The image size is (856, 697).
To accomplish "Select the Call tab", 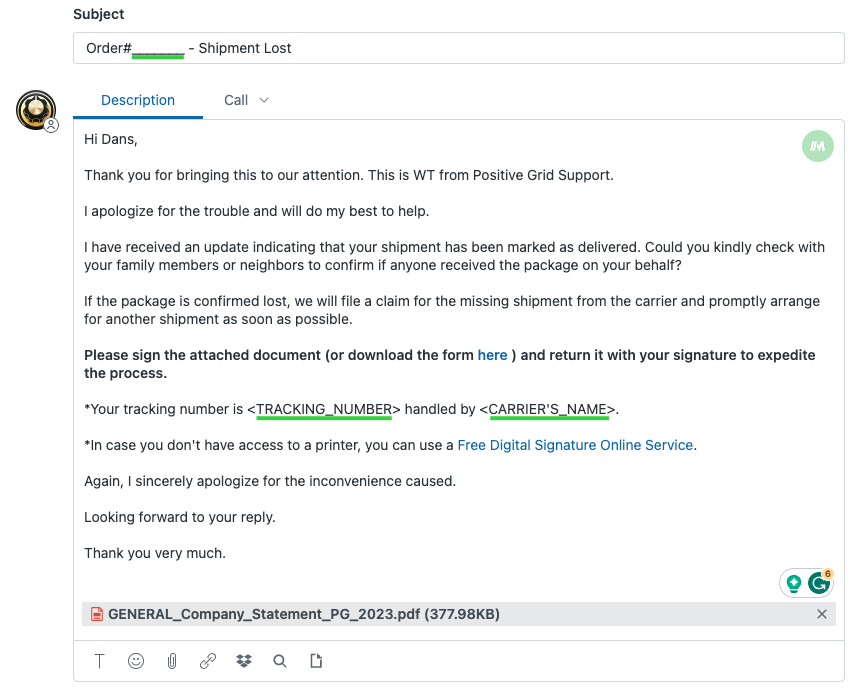I will pyautogui.click(x=236, y=100).
